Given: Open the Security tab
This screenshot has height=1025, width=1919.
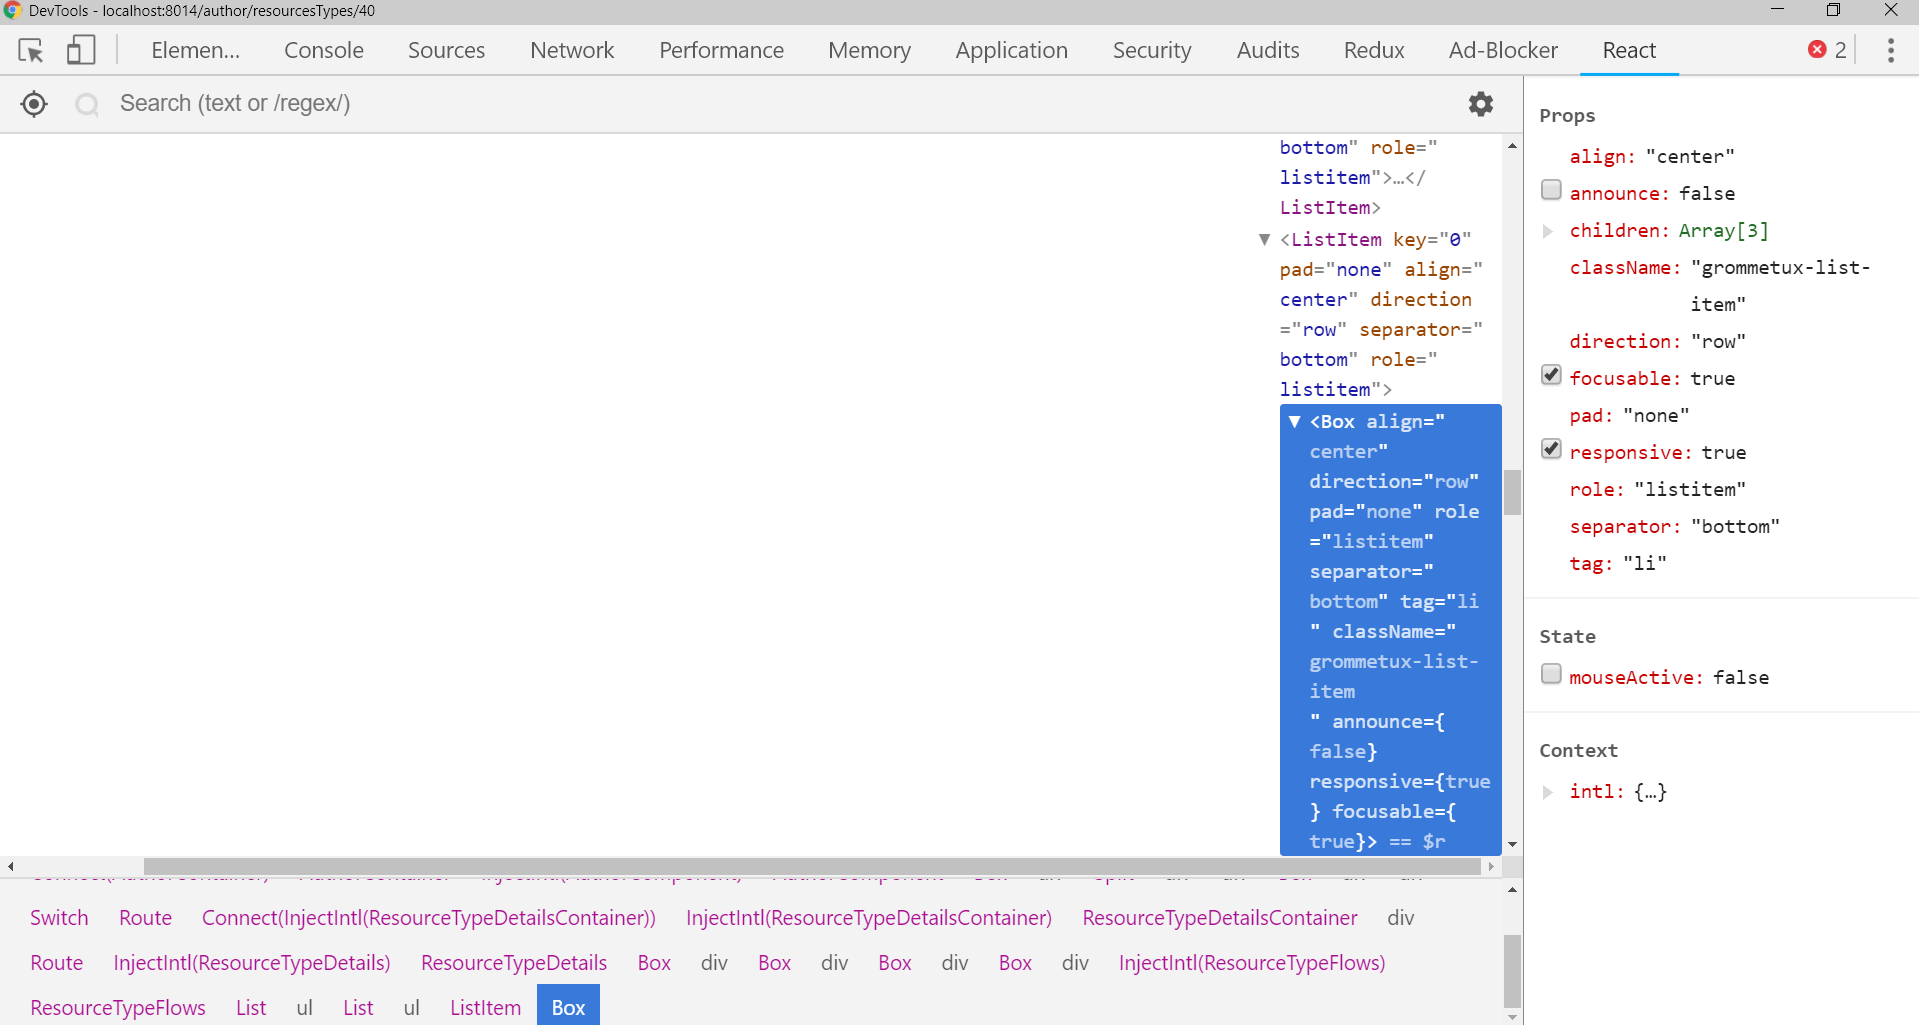Looking at the screenshot, I should (1152, 50).
